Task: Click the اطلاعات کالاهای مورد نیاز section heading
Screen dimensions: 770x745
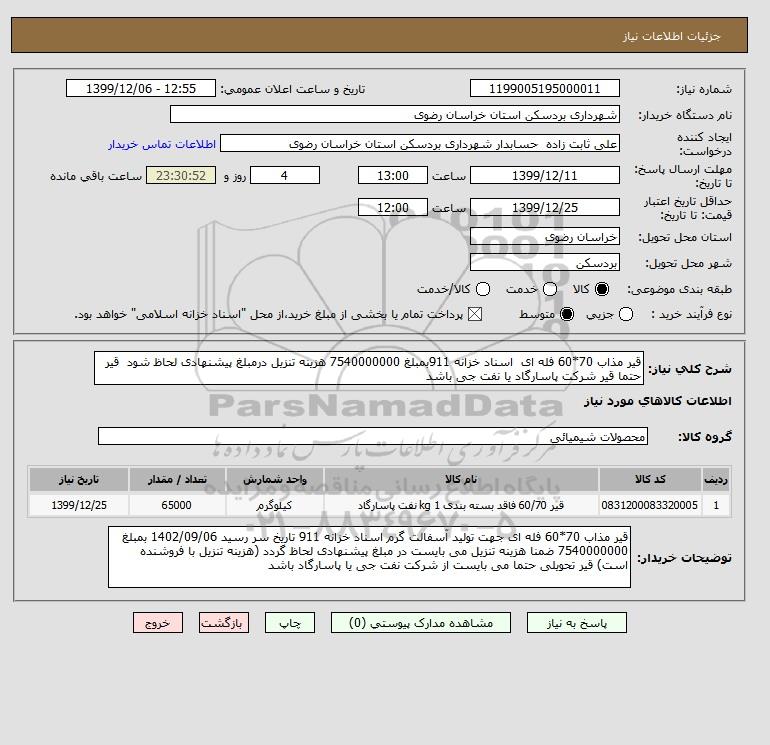Action: pos(658,401)
